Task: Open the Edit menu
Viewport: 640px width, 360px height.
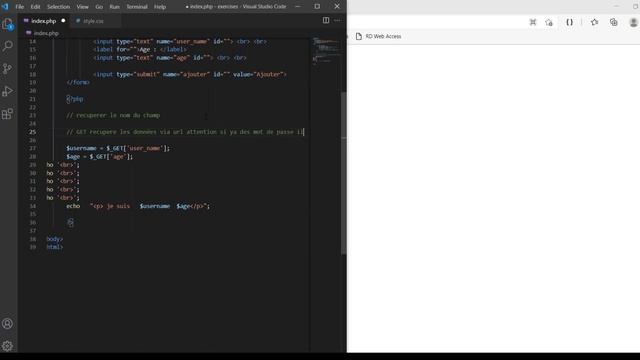Action: point(36,7)
